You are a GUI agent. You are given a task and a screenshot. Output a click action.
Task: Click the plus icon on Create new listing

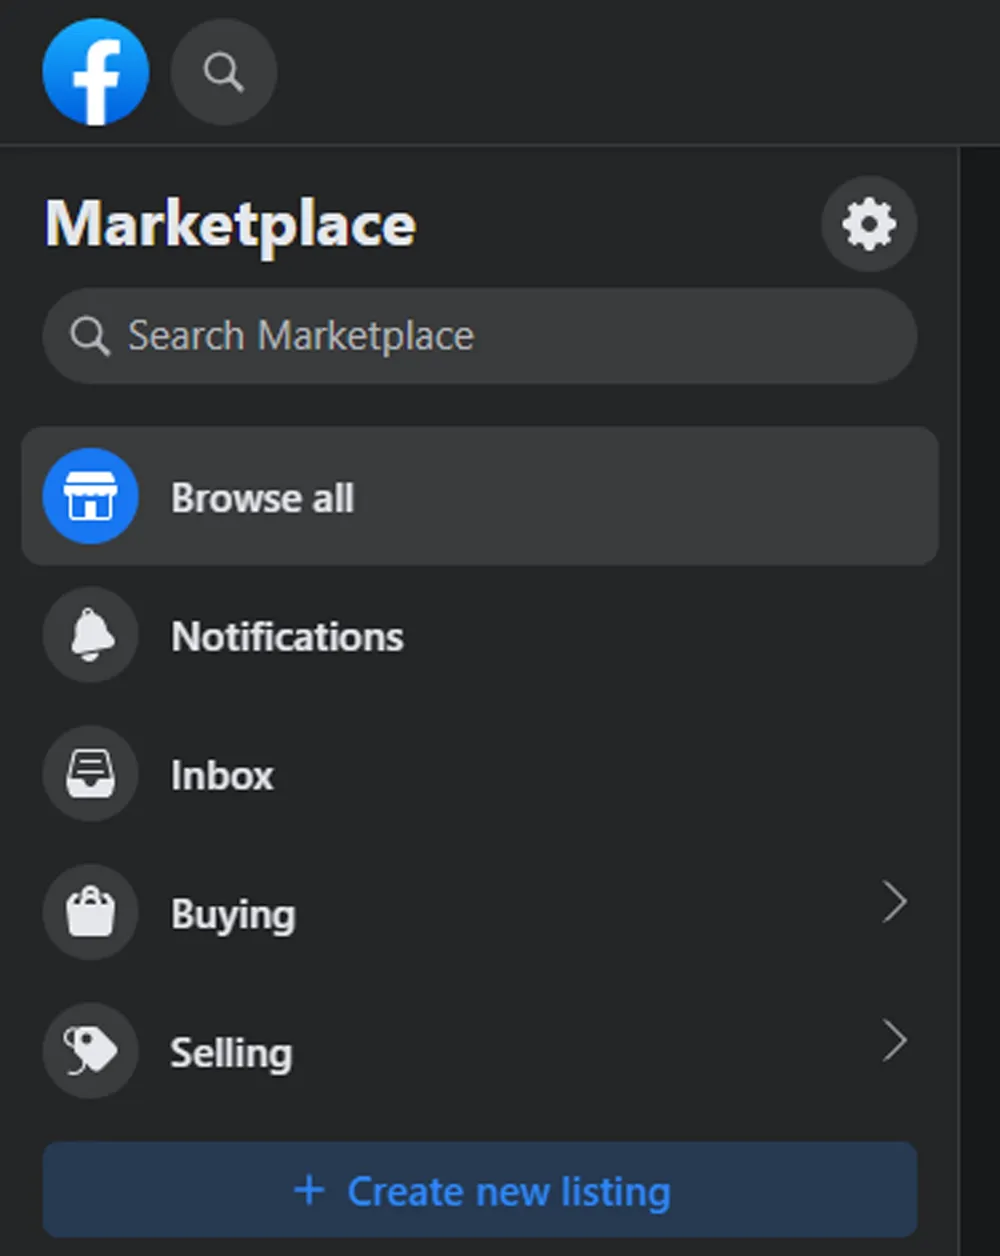click(x=309, y=1190)
